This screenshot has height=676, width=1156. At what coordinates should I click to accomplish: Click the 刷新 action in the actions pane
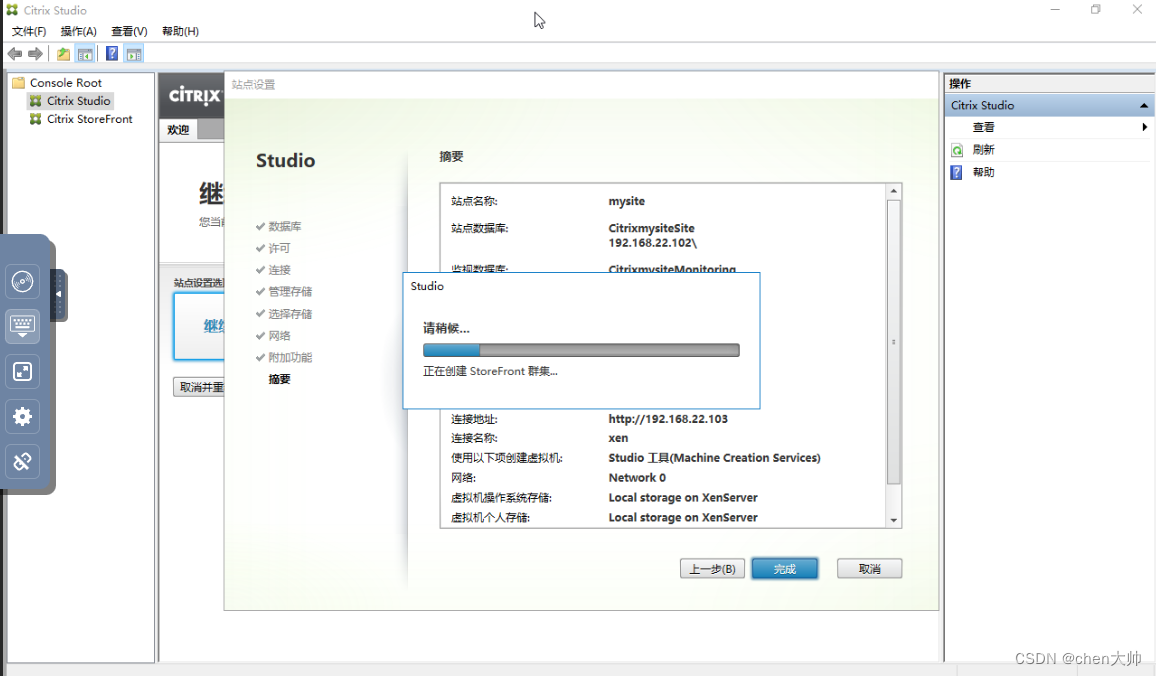(x=983, y=150)
